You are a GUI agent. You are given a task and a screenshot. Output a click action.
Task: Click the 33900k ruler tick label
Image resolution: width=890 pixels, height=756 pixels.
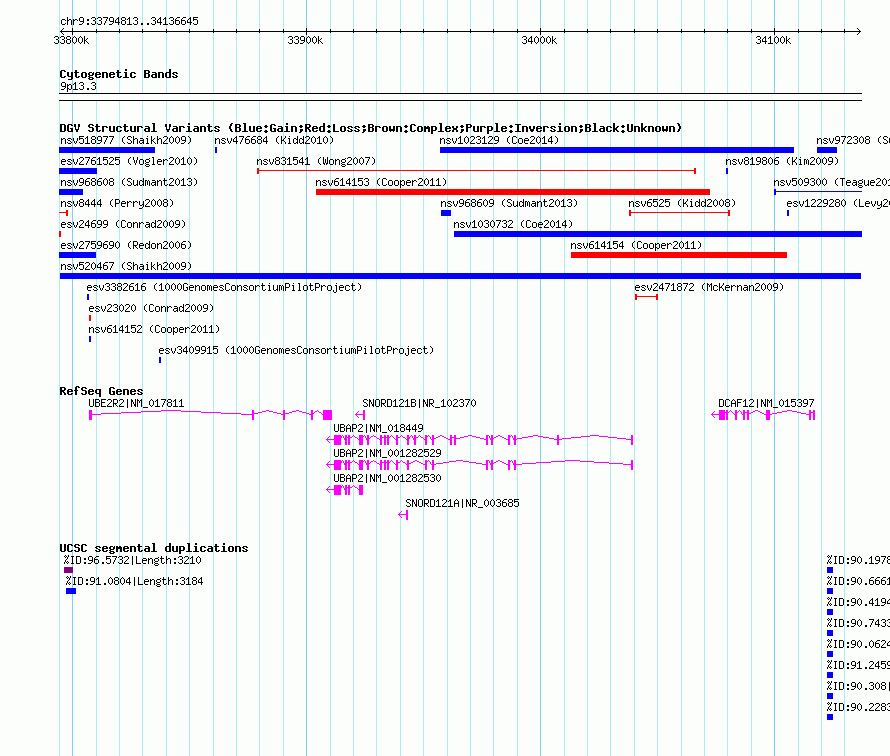tap(305, 40)
